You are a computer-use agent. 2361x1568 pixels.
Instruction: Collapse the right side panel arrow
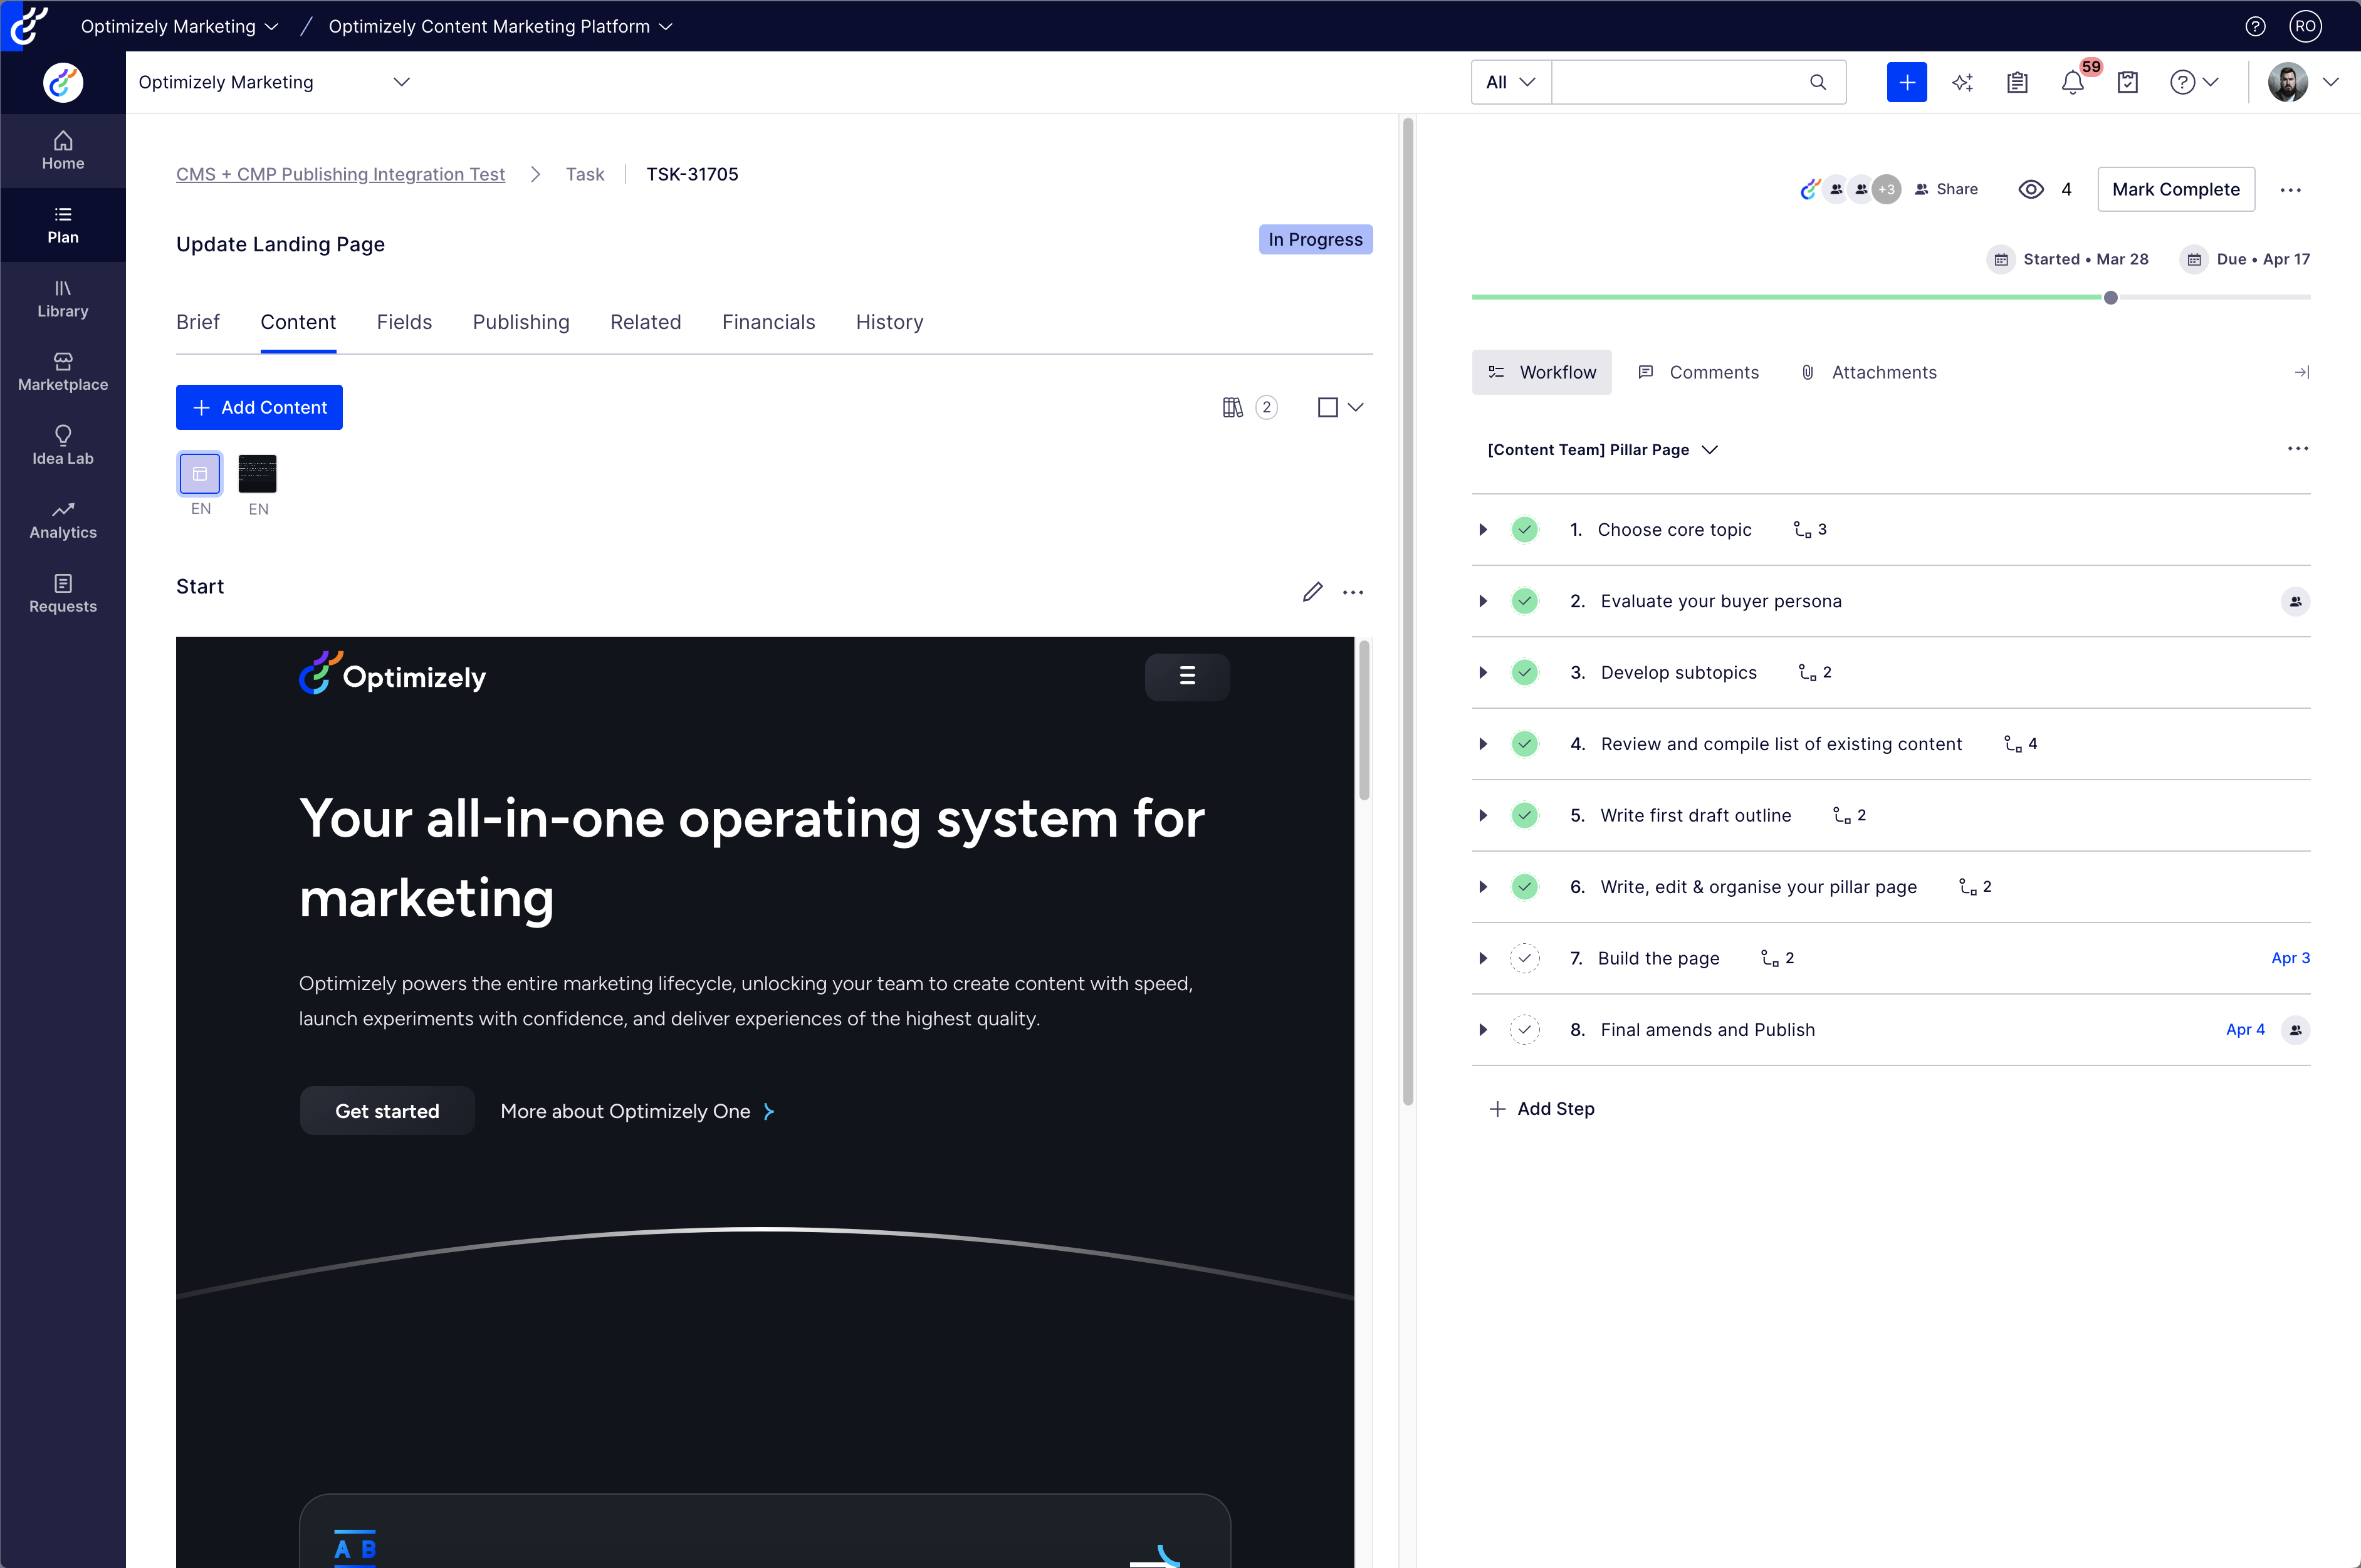(2301, 372)
